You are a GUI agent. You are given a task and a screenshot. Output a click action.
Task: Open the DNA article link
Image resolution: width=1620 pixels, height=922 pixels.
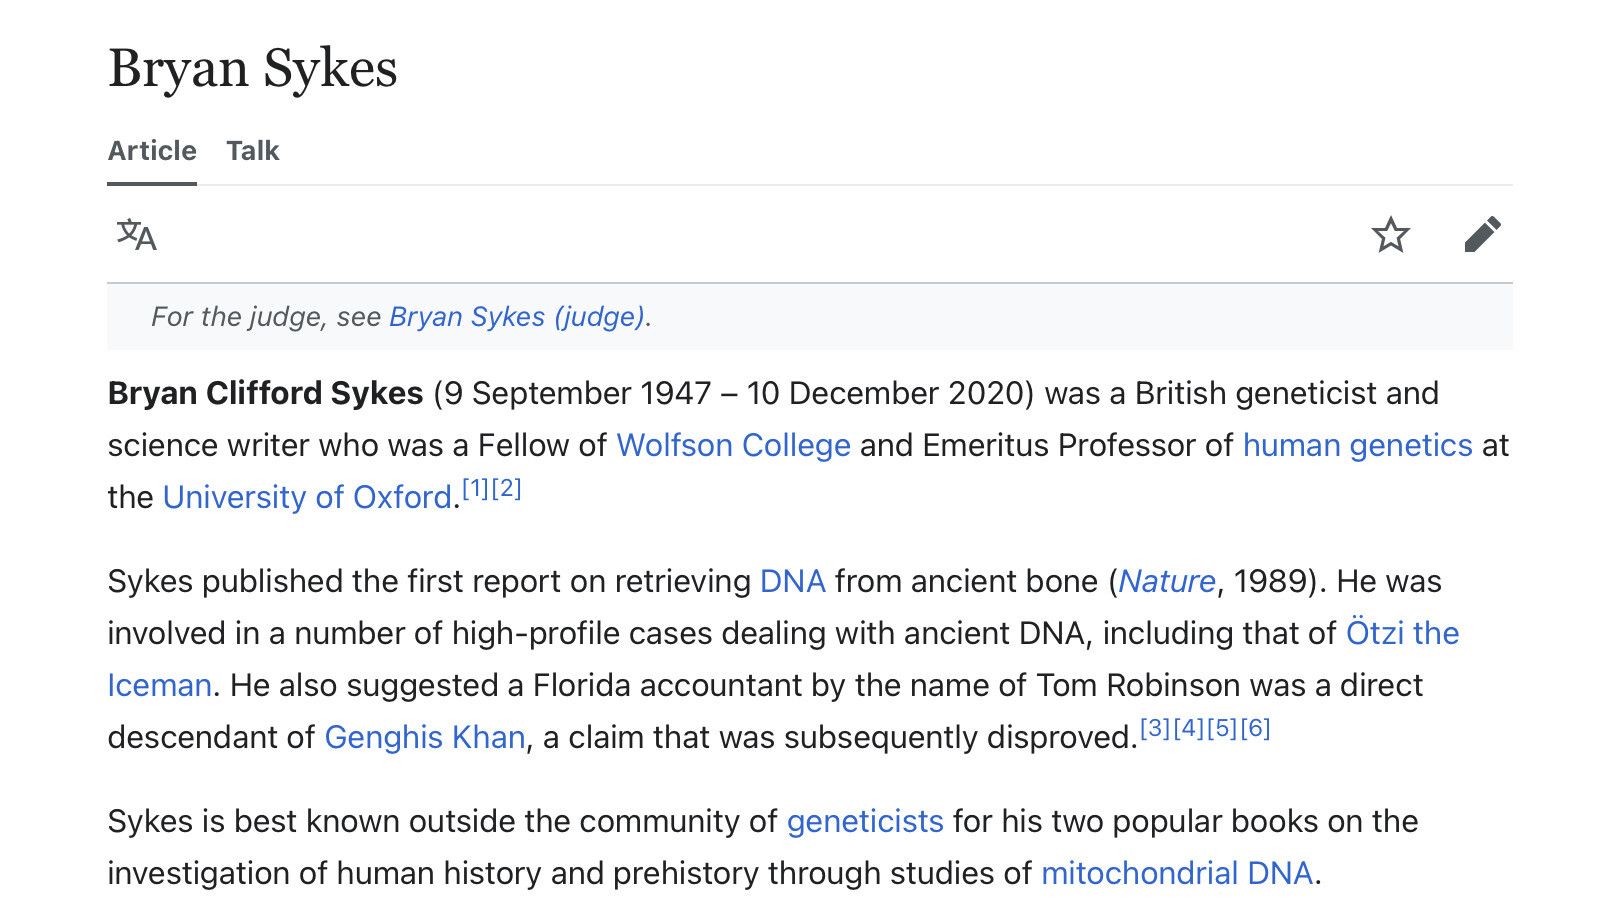(793, 581)
